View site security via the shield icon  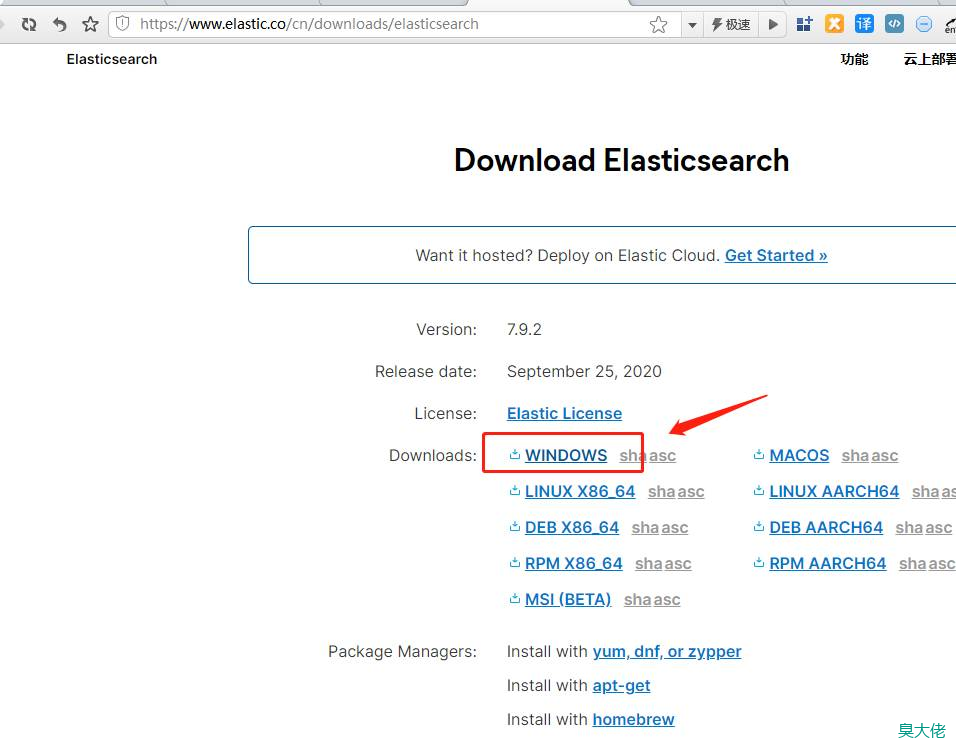click(x=123, y=24)
